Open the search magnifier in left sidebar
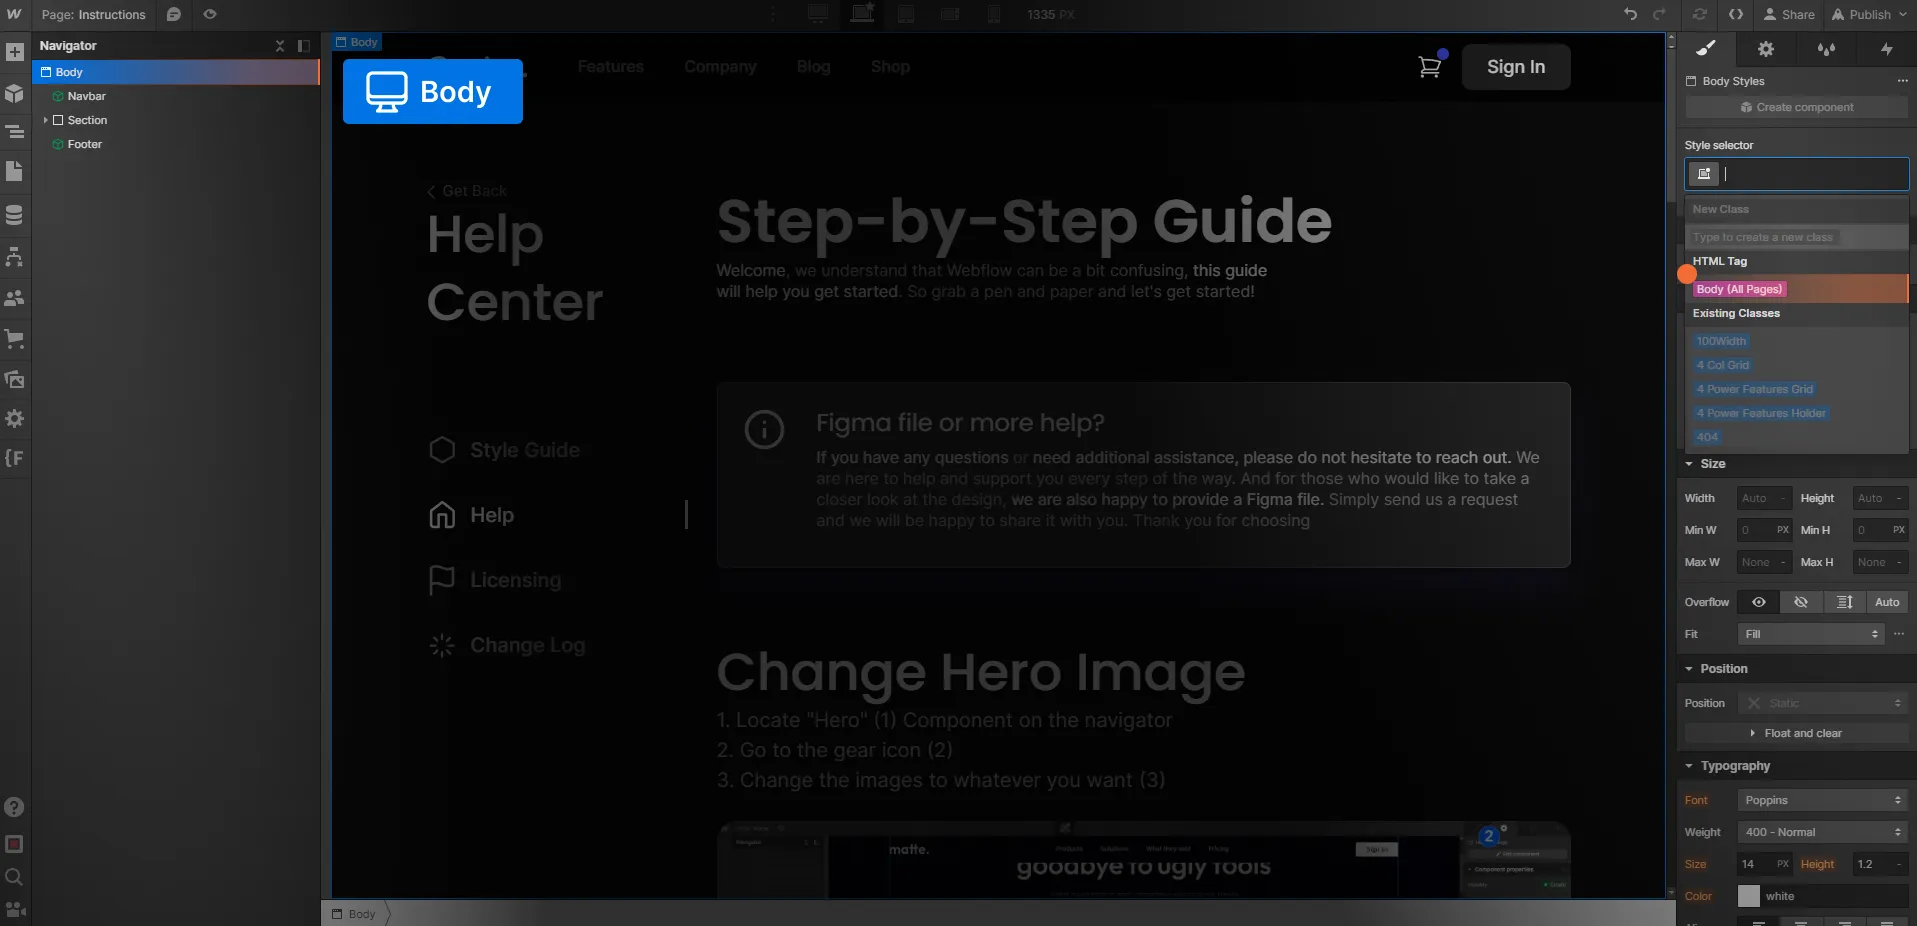Viewport: 1917px width, 926px height. pyautogui.click(x=14, y=877)
